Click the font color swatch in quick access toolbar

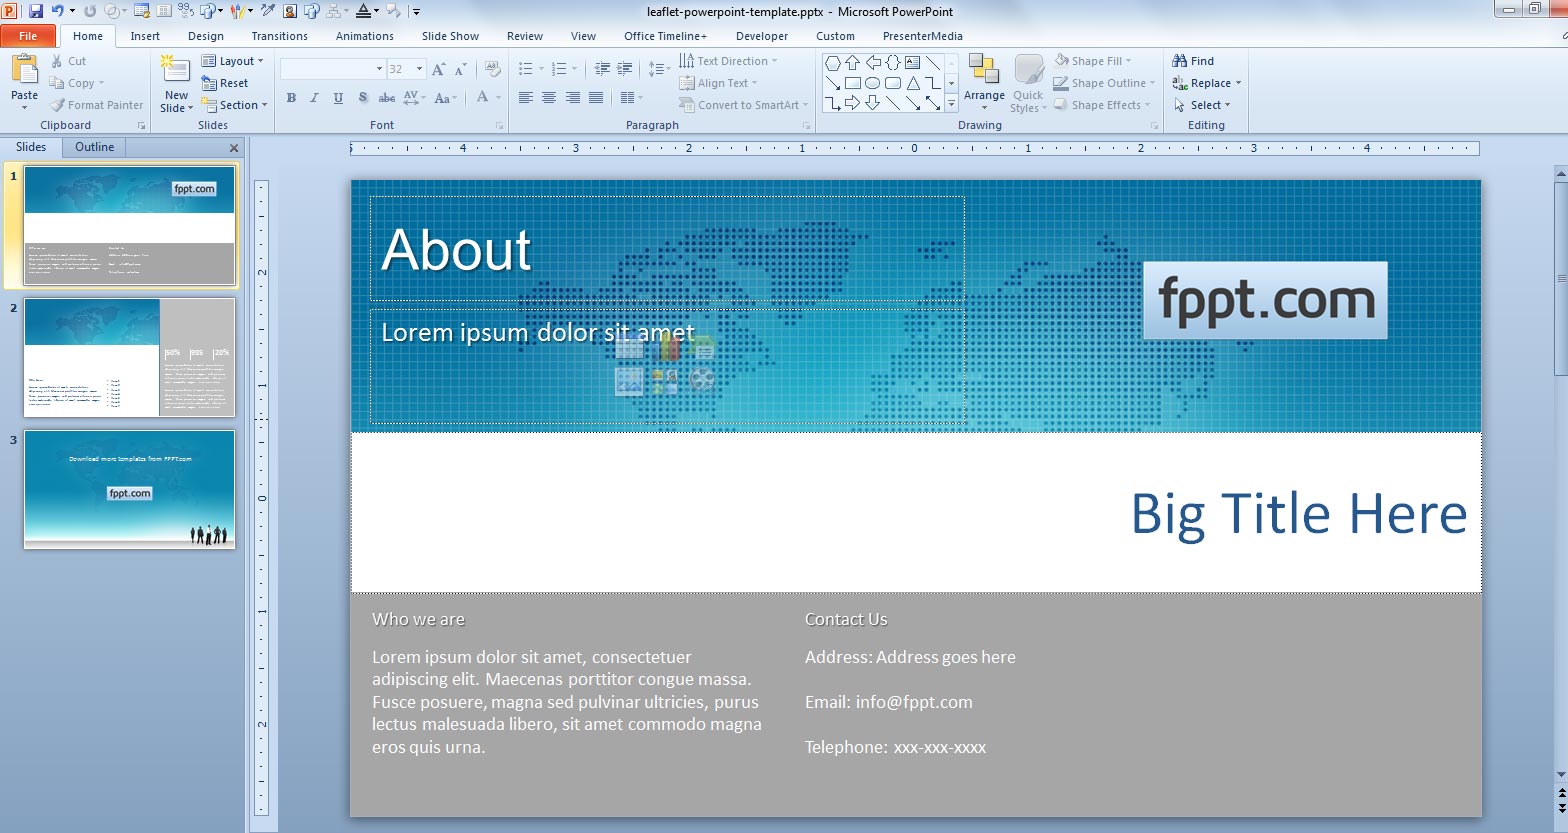[x=362, y=11]
